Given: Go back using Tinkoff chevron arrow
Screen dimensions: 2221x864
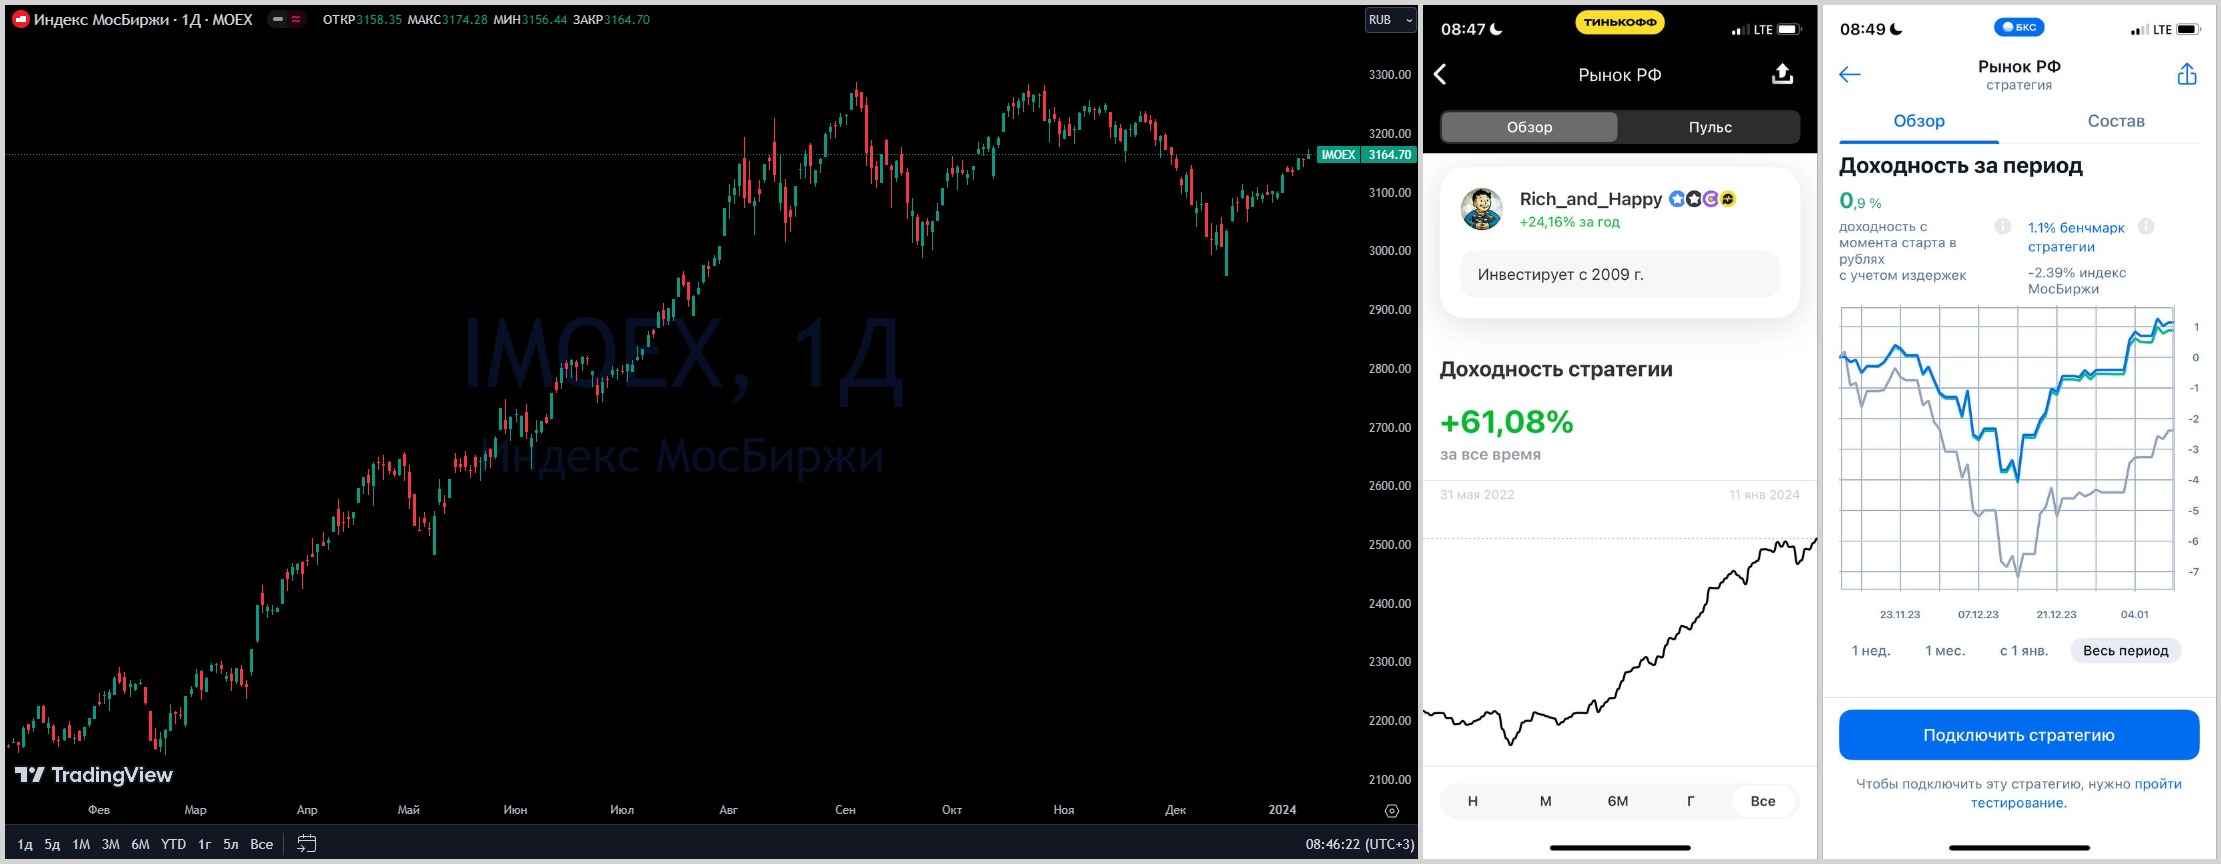Looking at the screenshot, I should tap(1441, 74).
